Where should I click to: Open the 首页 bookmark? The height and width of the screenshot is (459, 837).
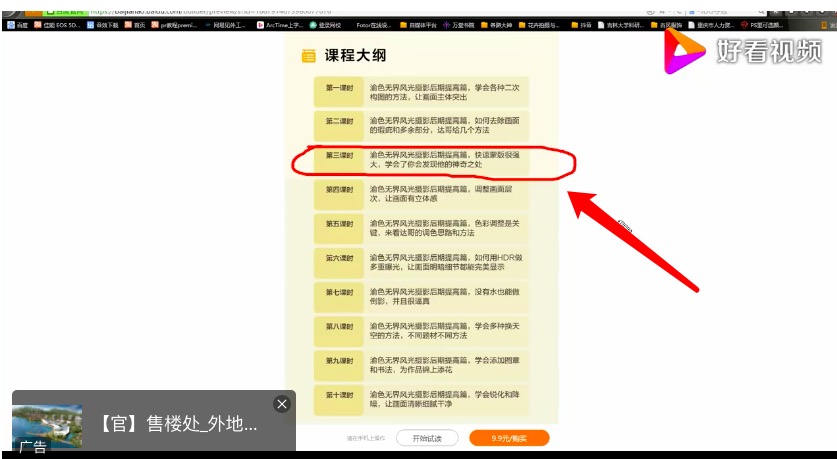[135, 25]
